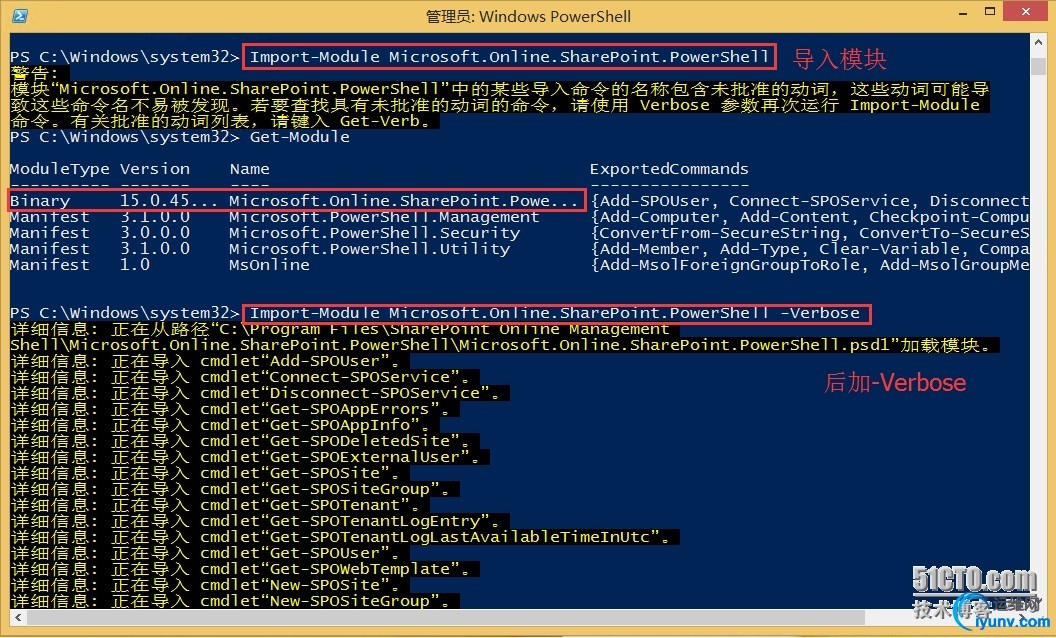This screenshot has width=1056, height=638.
Task: Click the 'Microsoft.Online.SharePoint.PowerShell.psd1' path line
Action: [x=505, y=345]
